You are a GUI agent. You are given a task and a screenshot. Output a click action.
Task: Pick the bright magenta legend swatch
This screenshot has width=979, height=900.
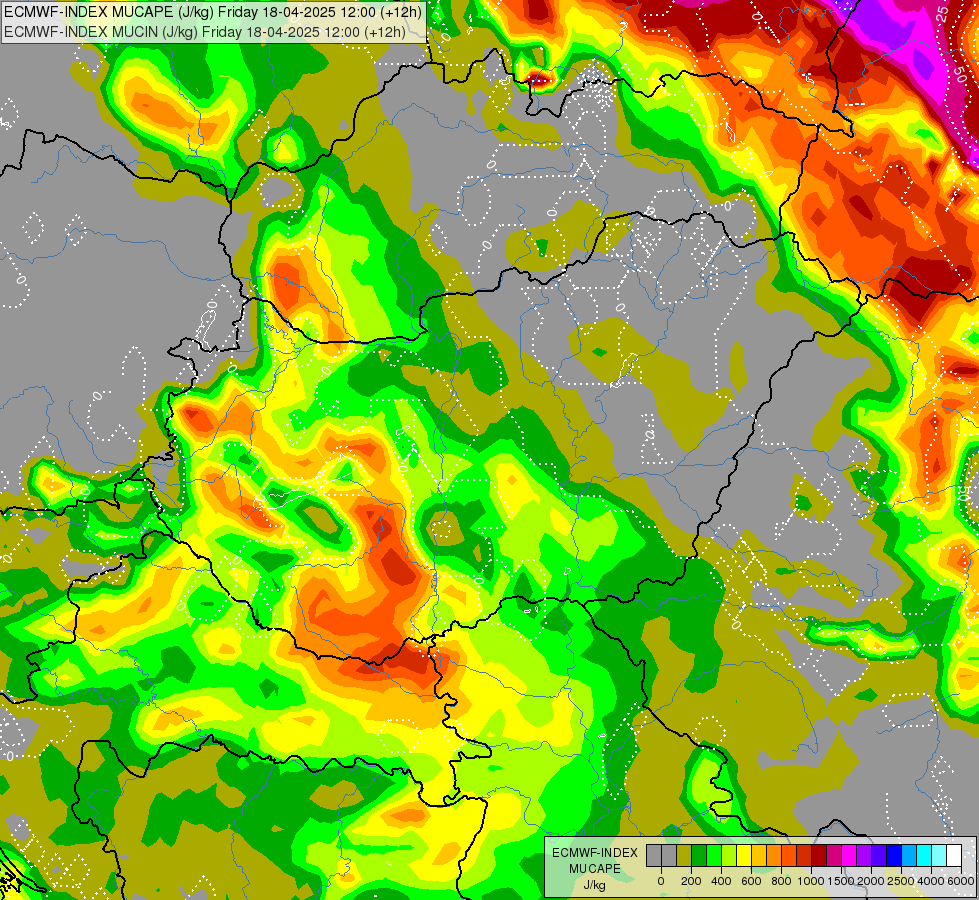coord(850,856)
